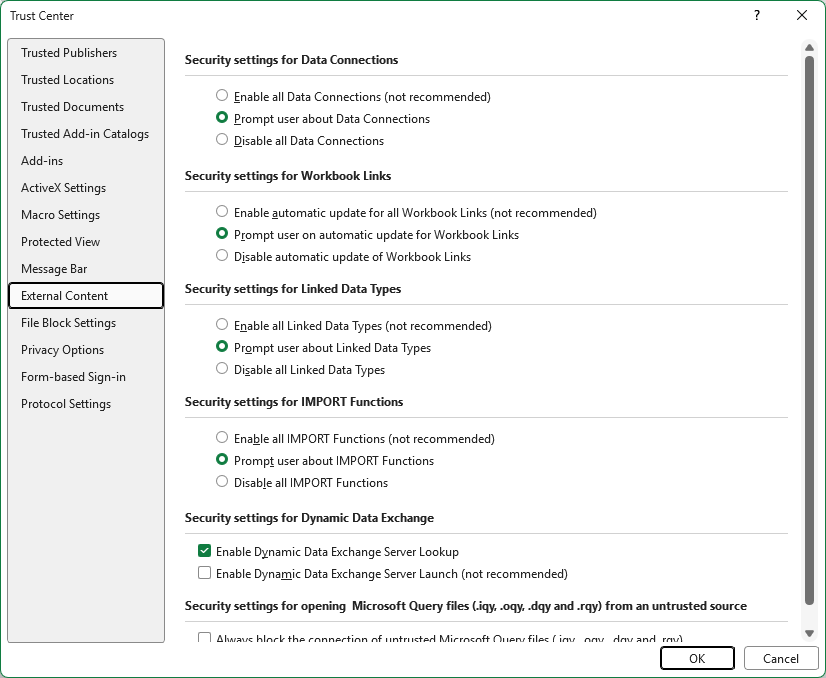826x678 pixels.
Task: Open Protocol Settings section
Action: tap(86, 404)
